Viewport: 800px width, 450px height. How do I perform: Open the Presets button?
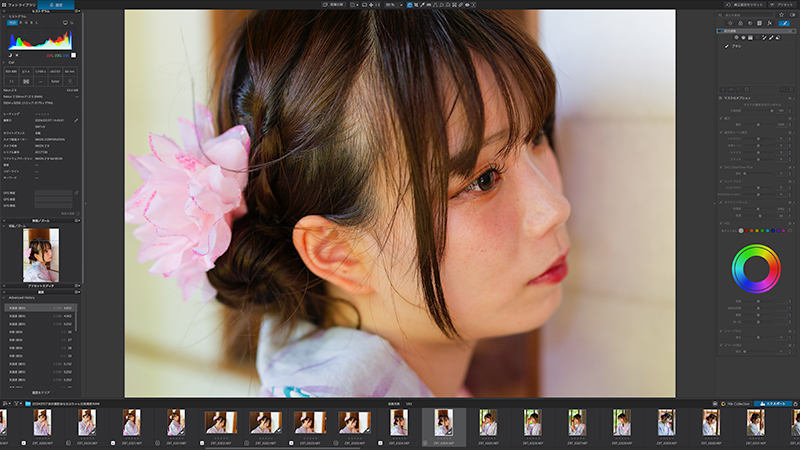782,5
